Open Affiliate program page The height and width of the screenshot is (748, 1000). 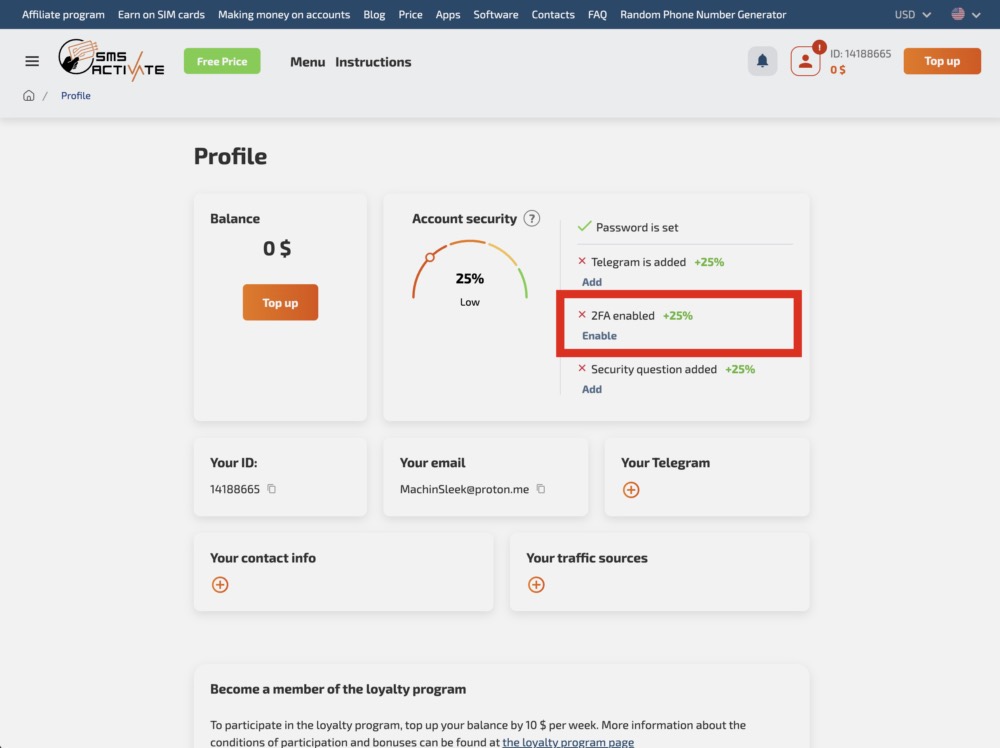coord(63,14)
